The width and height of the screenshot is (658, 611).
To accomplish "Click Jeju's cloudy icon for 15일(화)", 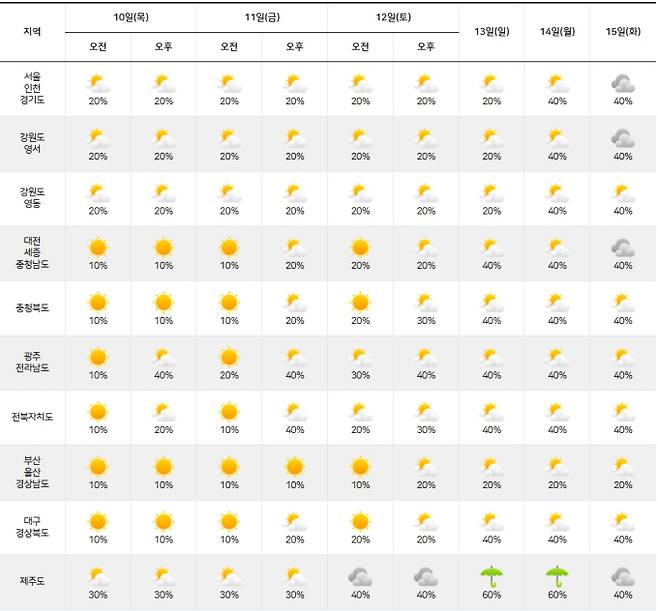I will tap(623, 577).
